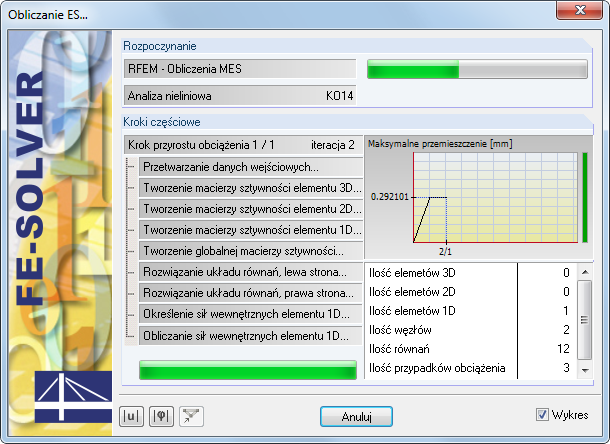Click the 'Ilość elemetów 3D' row
610x444 pixels.
[x=470, y=272]
